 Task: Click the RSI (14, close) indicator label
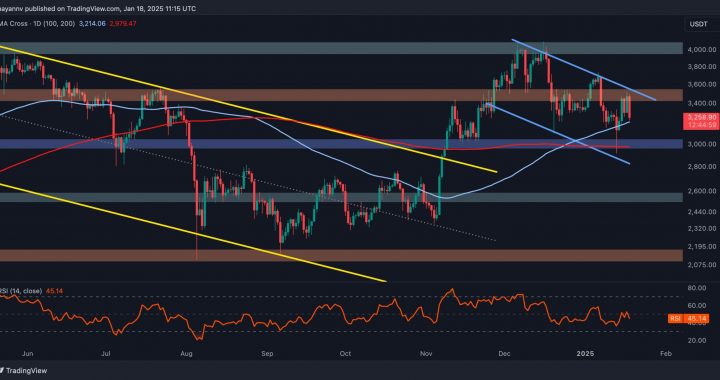(x=21, y=291)
